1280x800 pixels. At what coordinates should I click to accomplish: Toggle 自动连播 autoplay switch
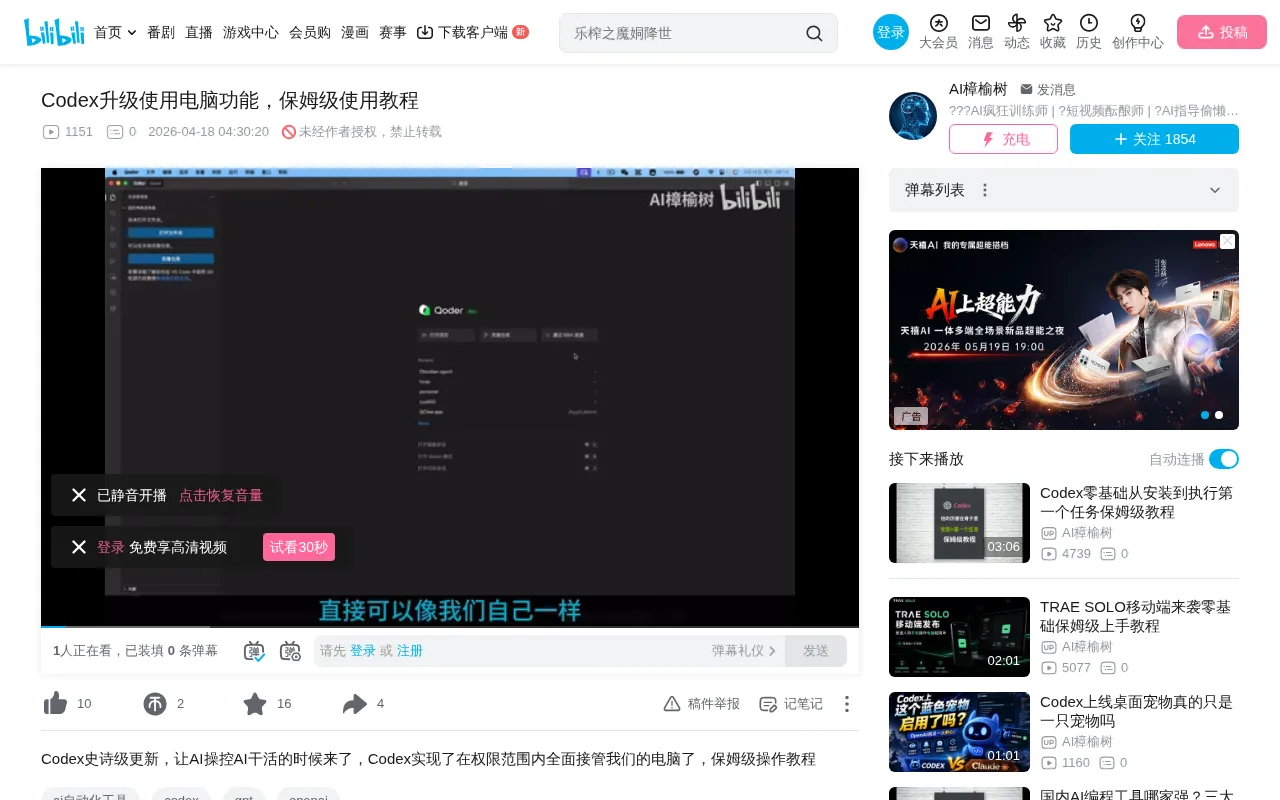(1224, 459)
